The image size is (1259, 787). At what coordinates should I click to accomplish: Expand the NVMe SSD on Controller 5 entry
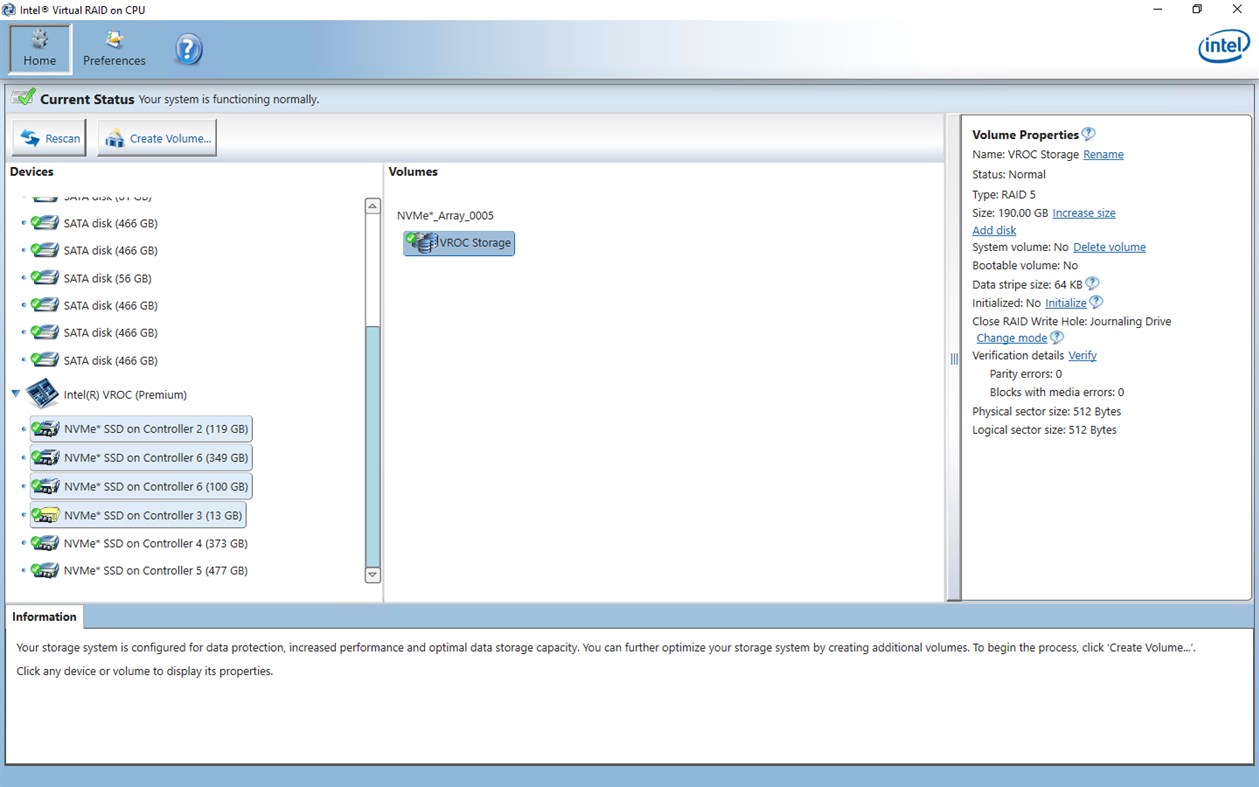click(x=23, y=570)
